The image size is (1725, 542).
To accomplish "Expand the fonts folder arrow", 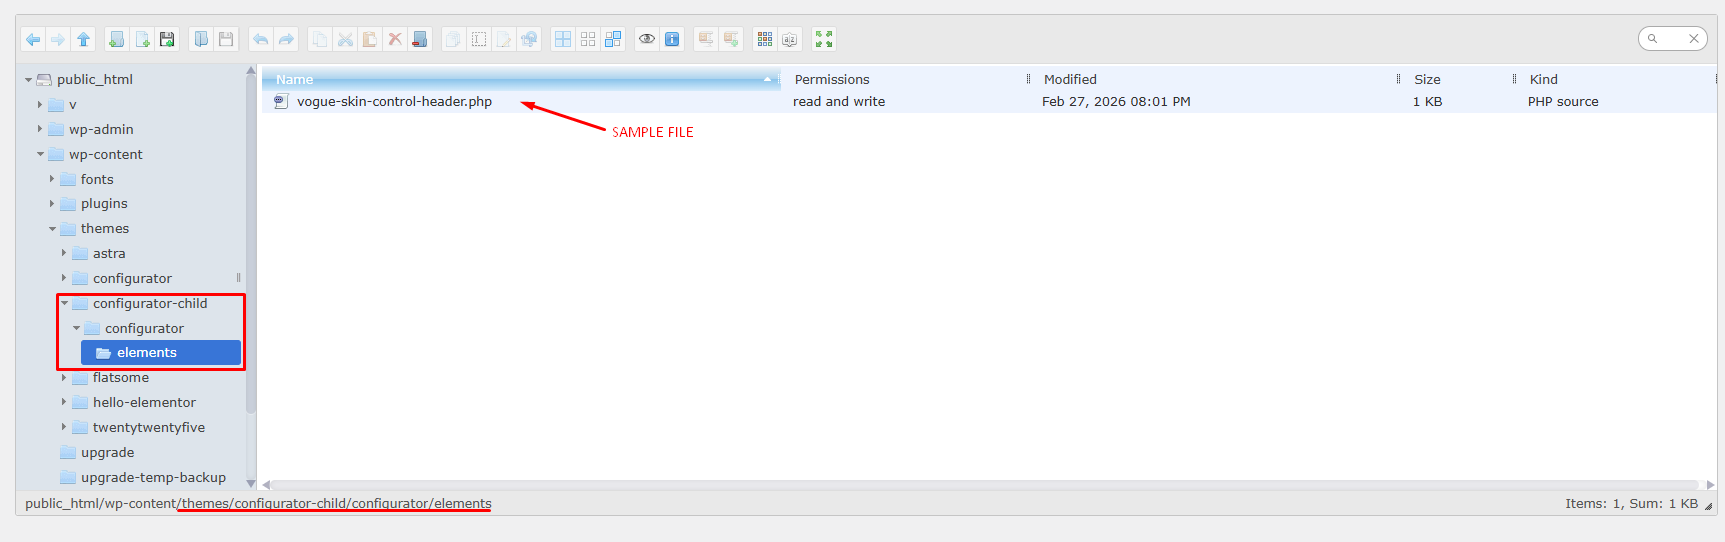I will 52,179.
